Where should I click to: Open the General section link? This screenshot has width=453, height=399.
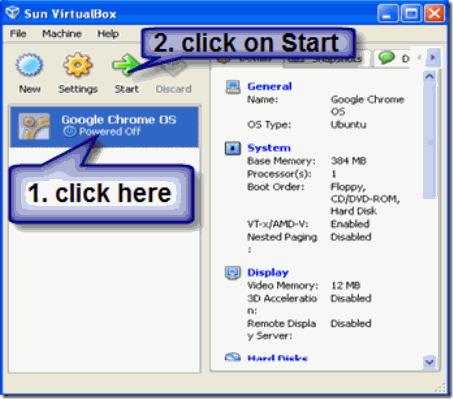click(x=270, y=86)
